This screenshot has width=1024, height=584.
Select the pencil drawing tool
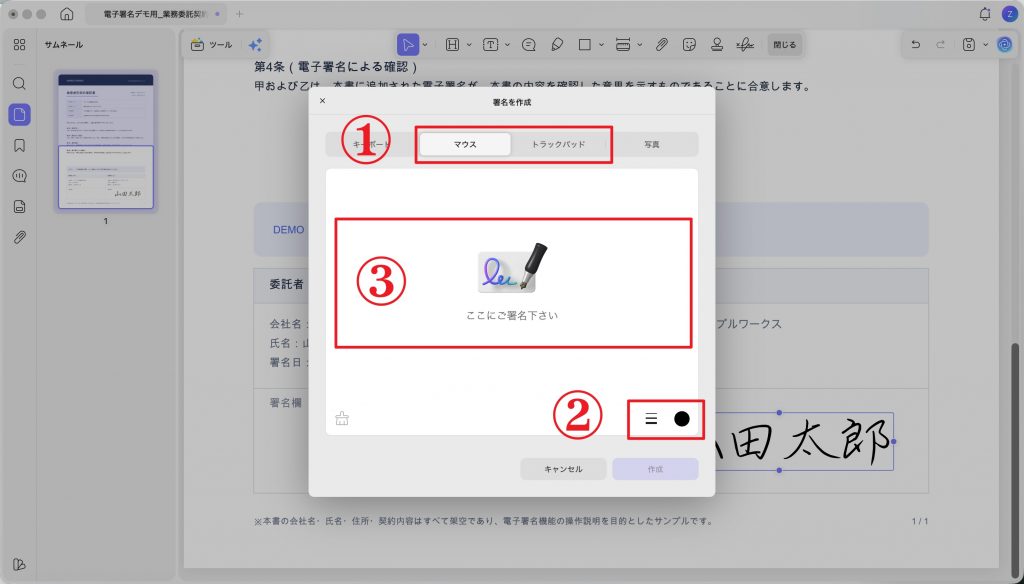pos(557,44)
